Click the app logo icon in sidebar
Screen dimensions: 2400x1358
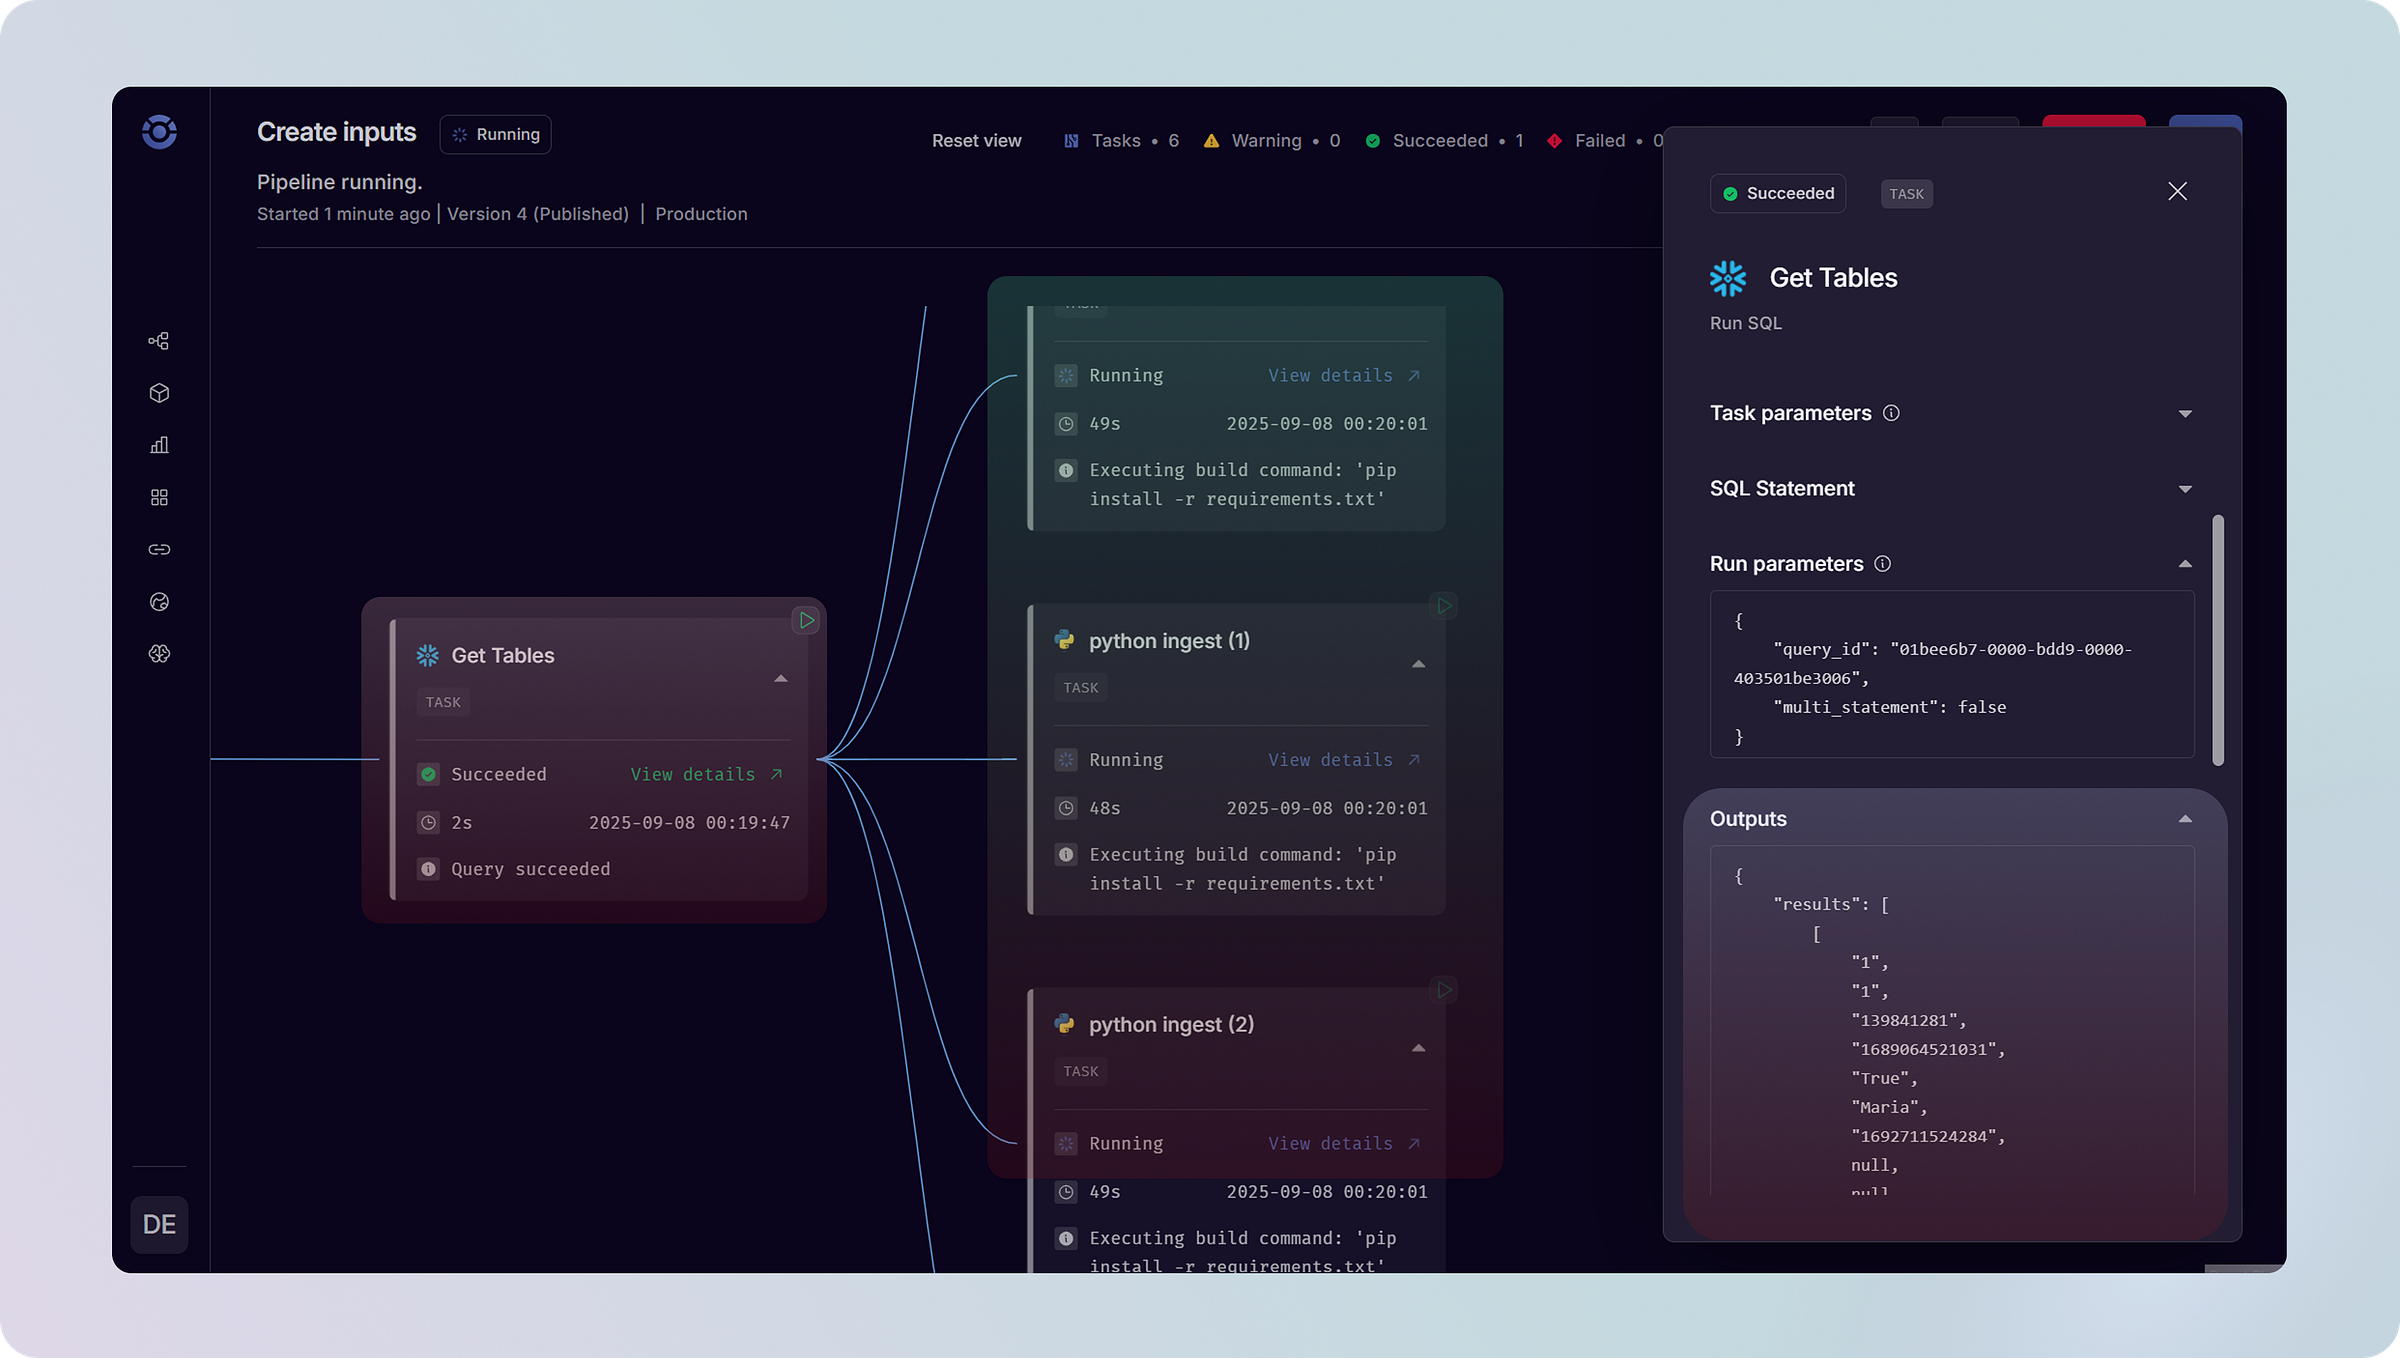pos(159,132)
